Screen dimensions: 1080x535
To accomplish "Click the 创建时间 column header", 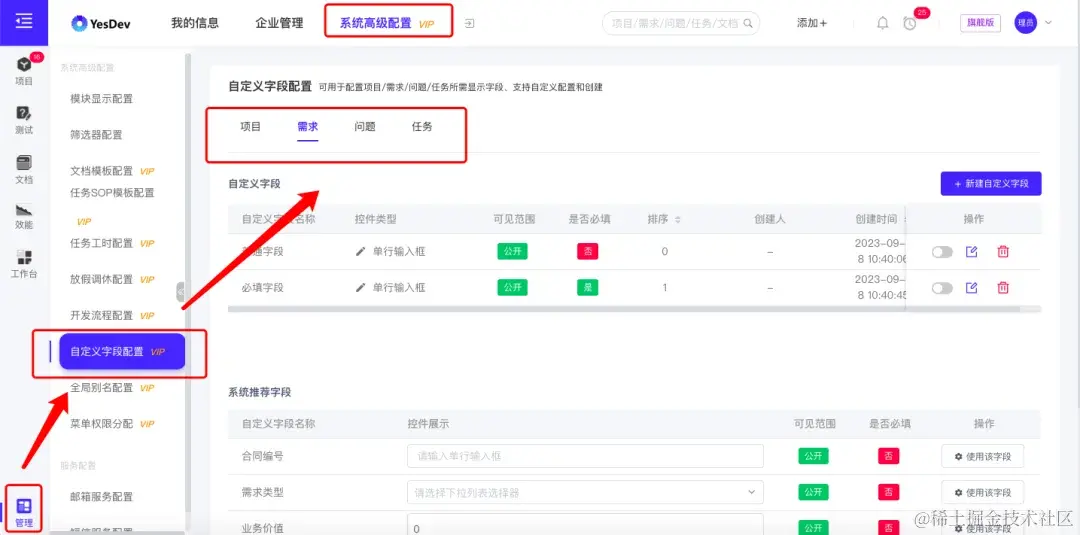I will click(876, 219).
